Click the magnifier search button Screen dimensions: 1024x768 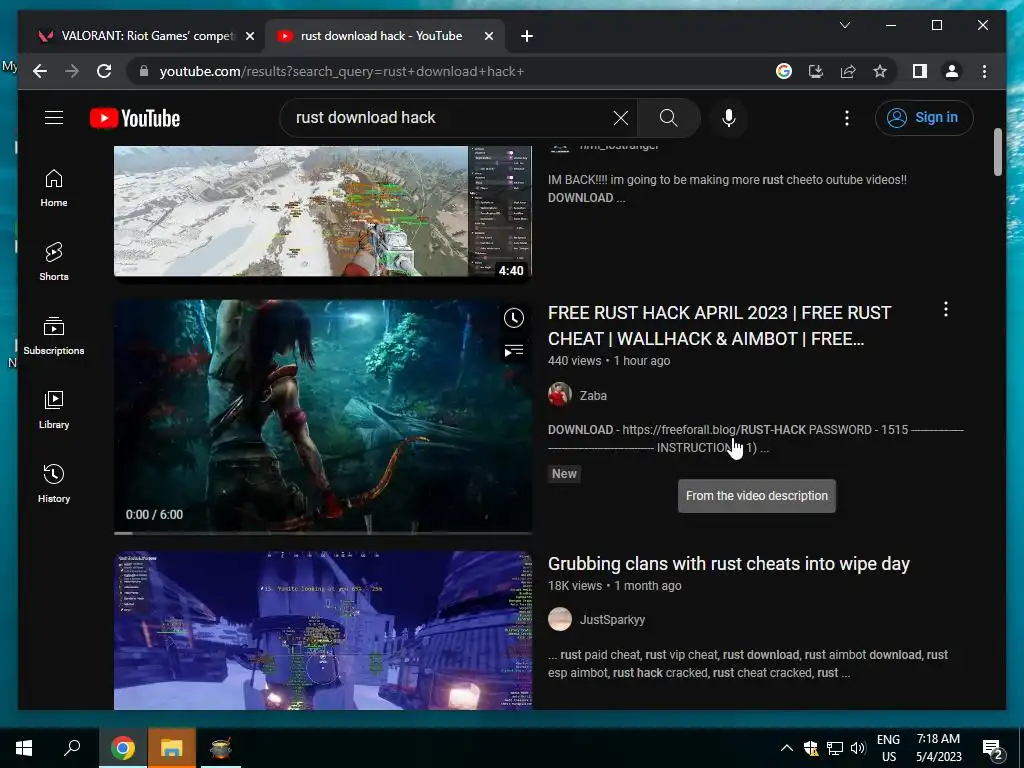pos(669,118)
